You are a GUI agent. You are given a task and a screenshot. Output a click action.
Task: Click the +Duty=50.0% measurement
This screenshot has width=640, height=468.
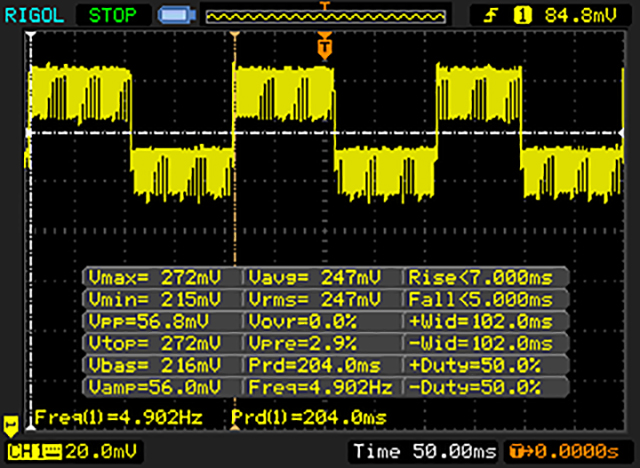475,365
